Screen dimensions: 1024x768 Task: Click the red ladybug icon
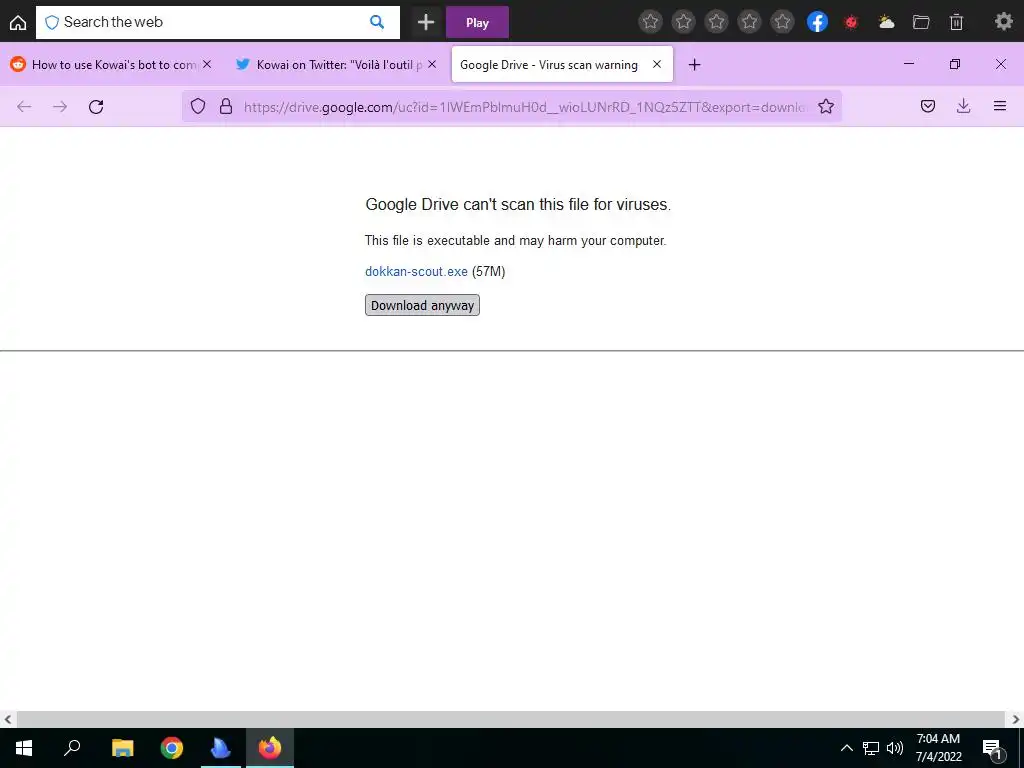coord(851,22)
